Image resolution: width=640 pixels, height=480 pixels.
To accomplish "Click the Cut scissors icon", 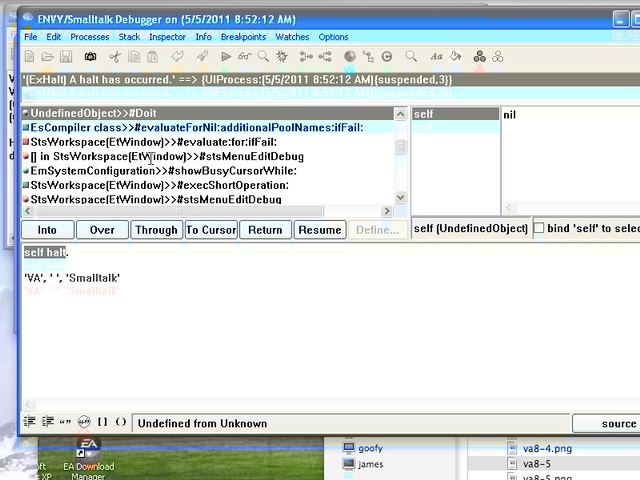I will tap(115, 56).
